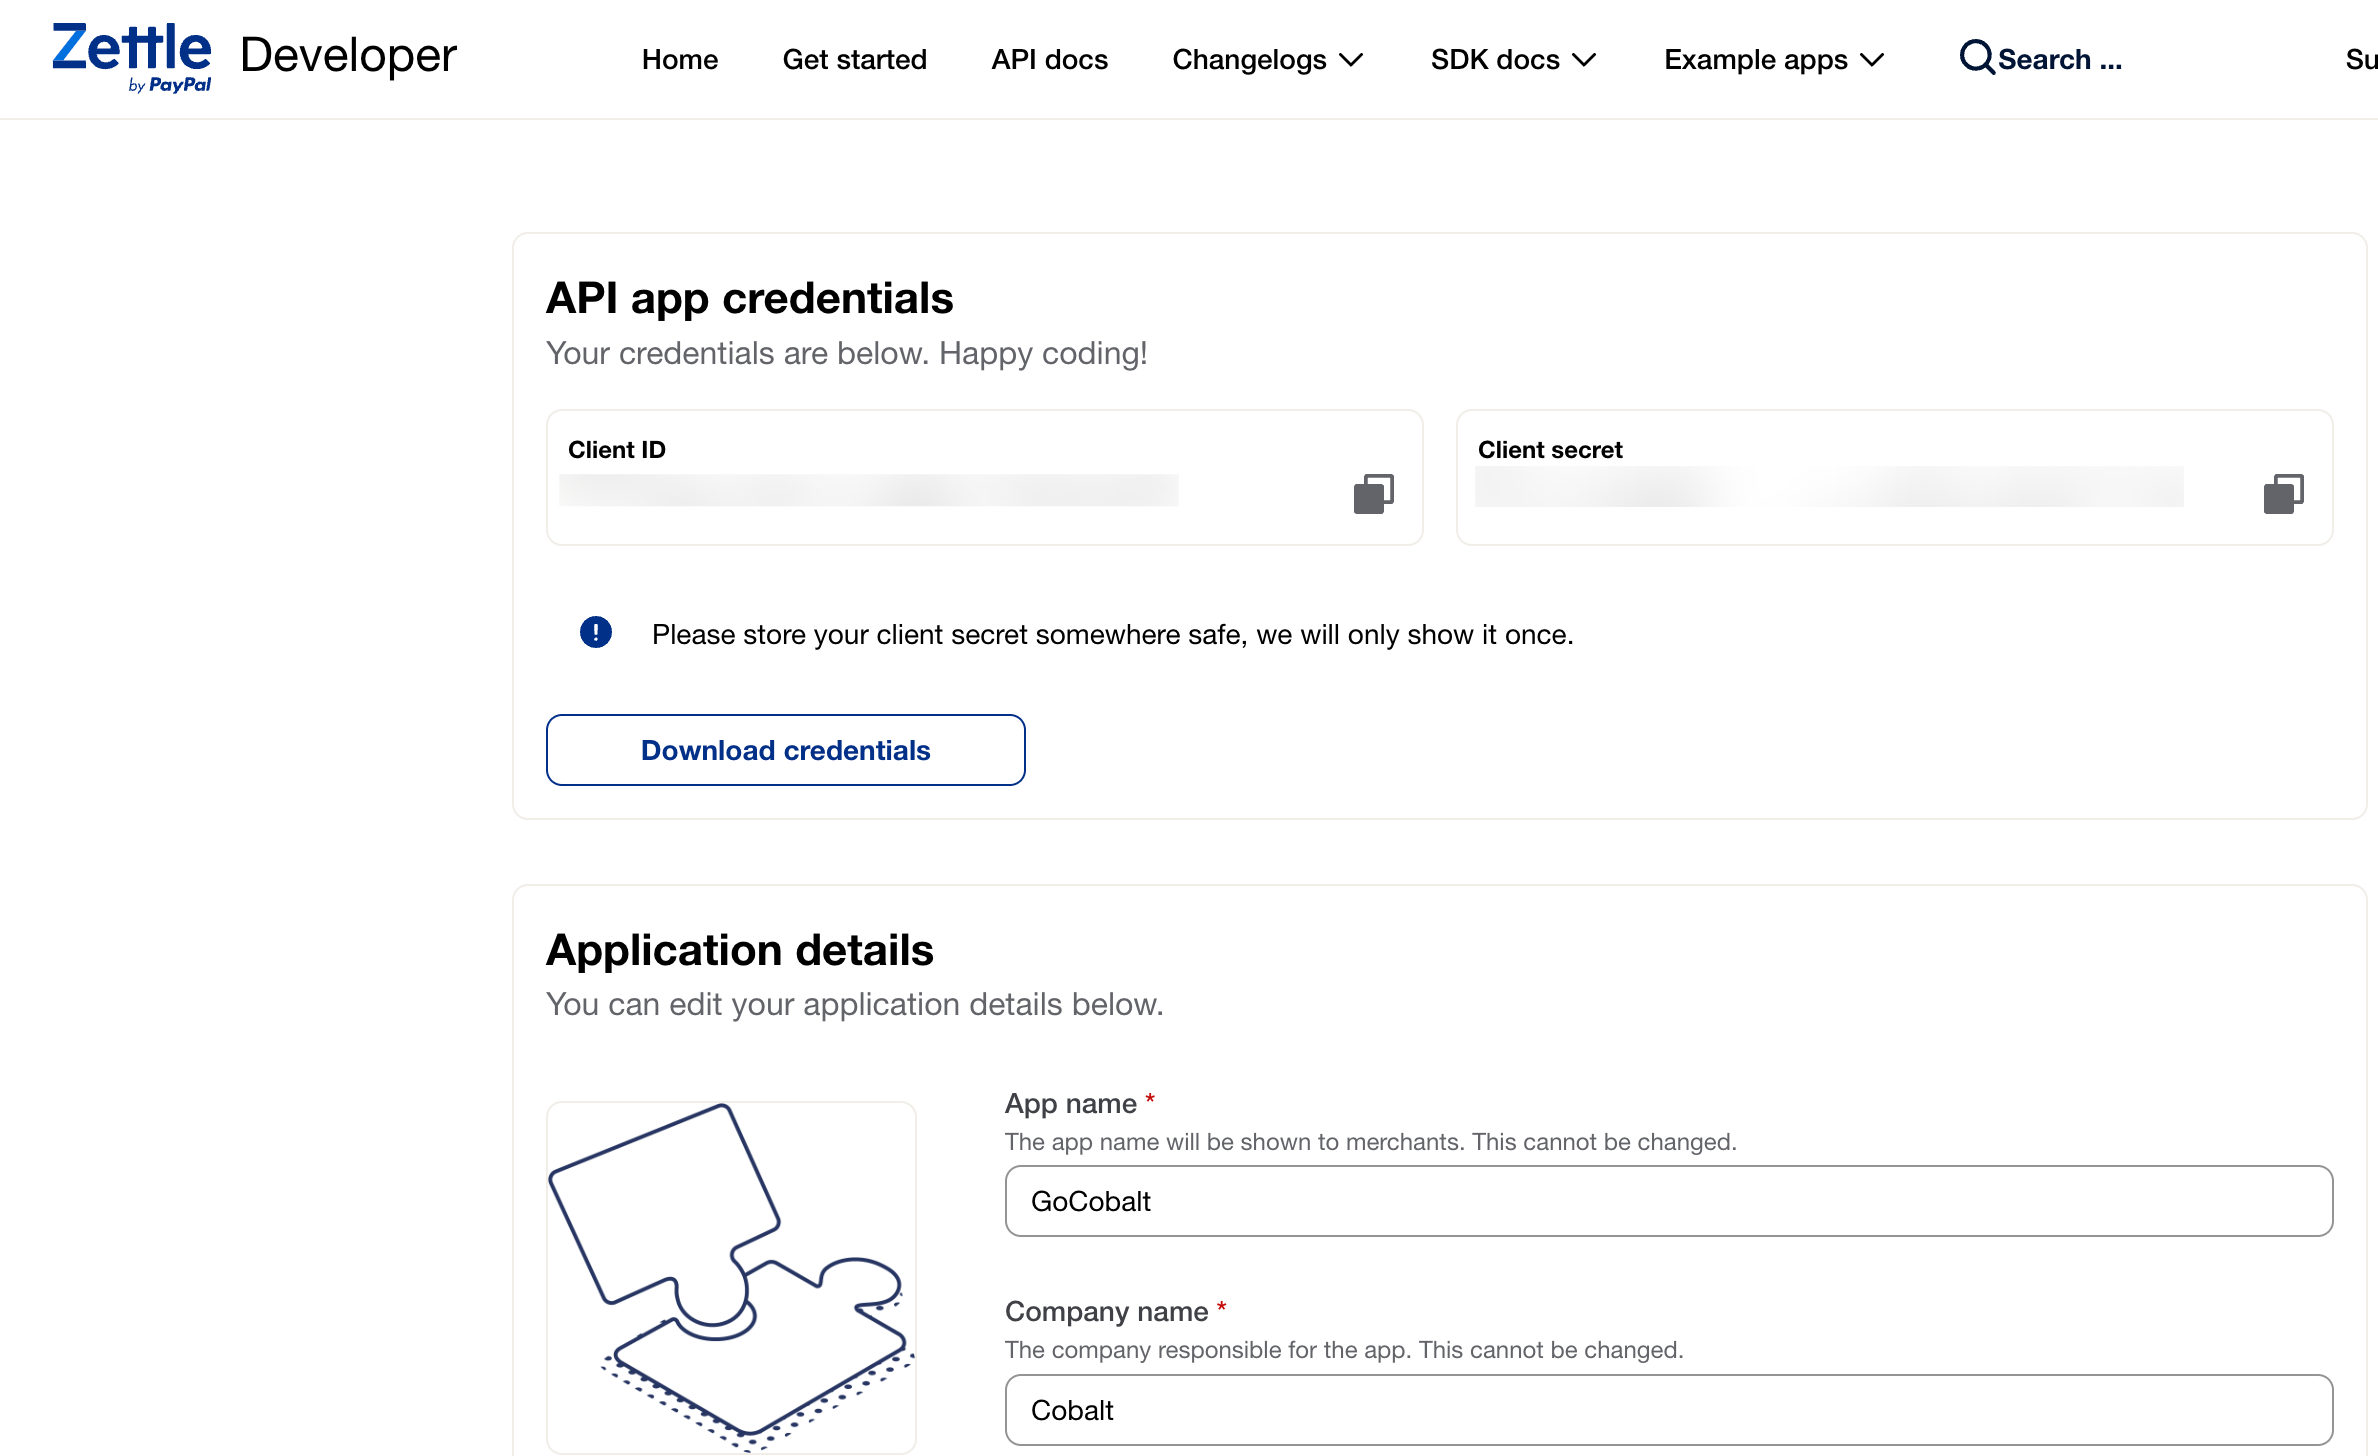Click the blurred Client secret value
Image resolution: width=2378 pixels, height=1456 pixels.
click(1828, 487)
